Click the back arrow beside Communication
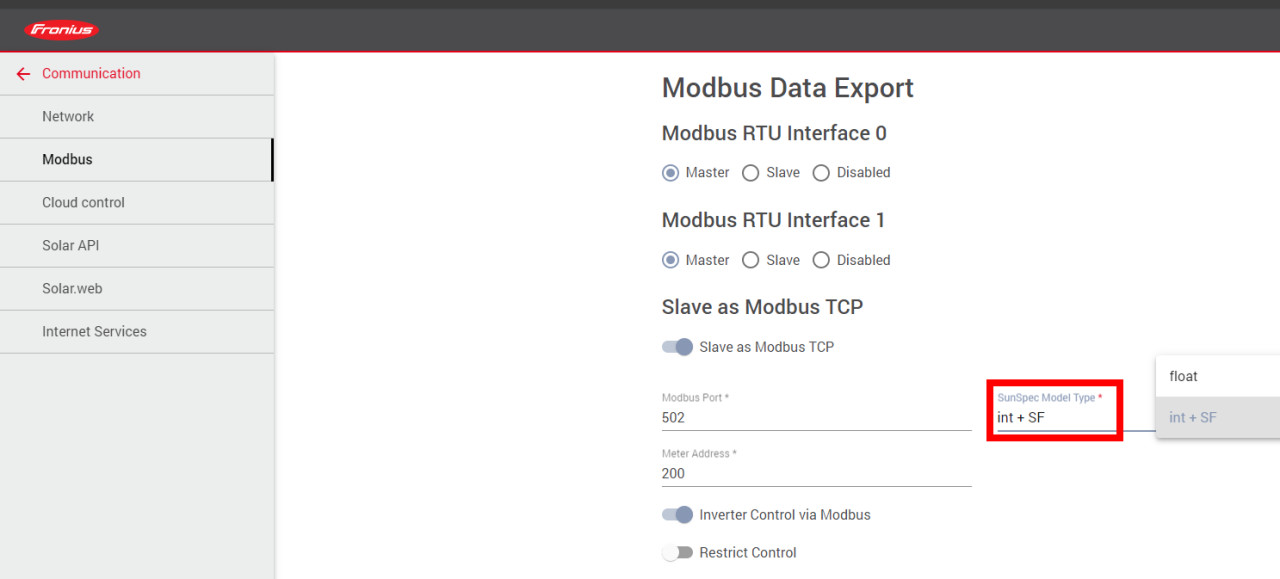Image resolution: width=1280 pixels, height=579 pixels. click(x=23, y=74)
